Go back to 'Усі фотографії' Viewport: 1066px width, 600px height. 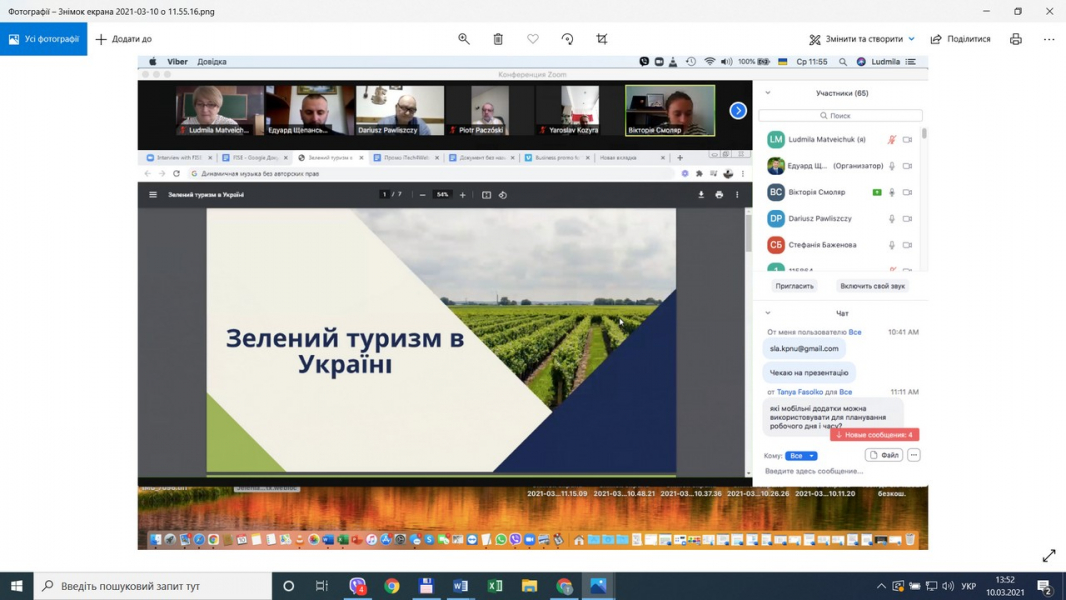click(44, 39)
